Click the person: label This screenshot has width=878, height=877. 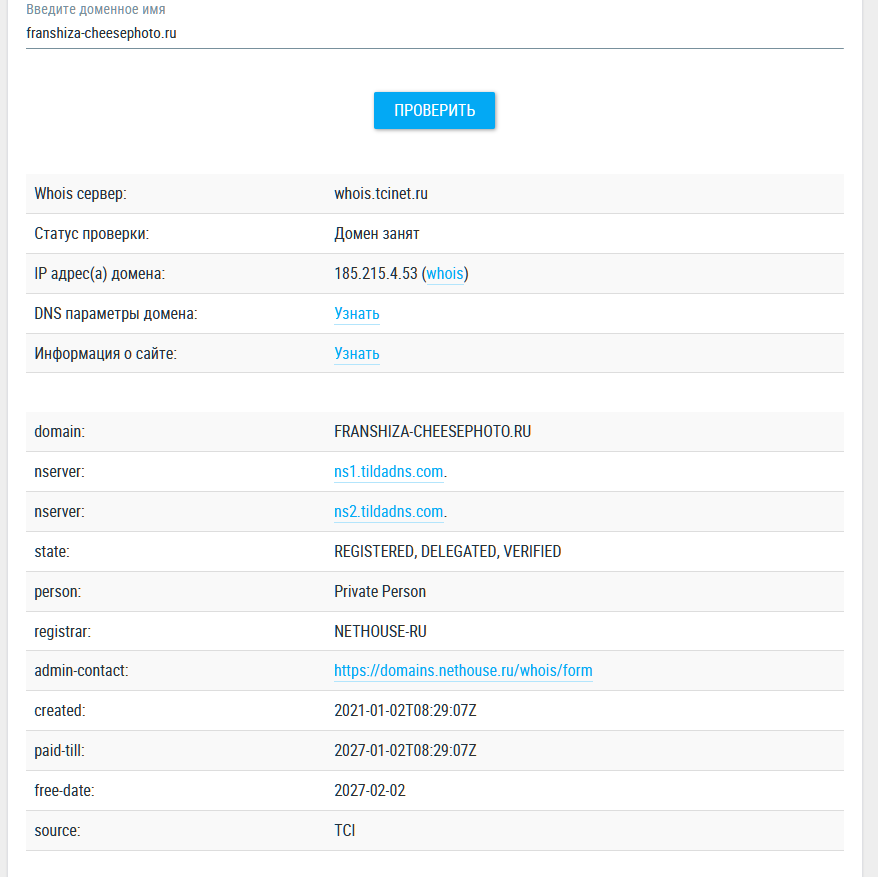click(57, 591)
